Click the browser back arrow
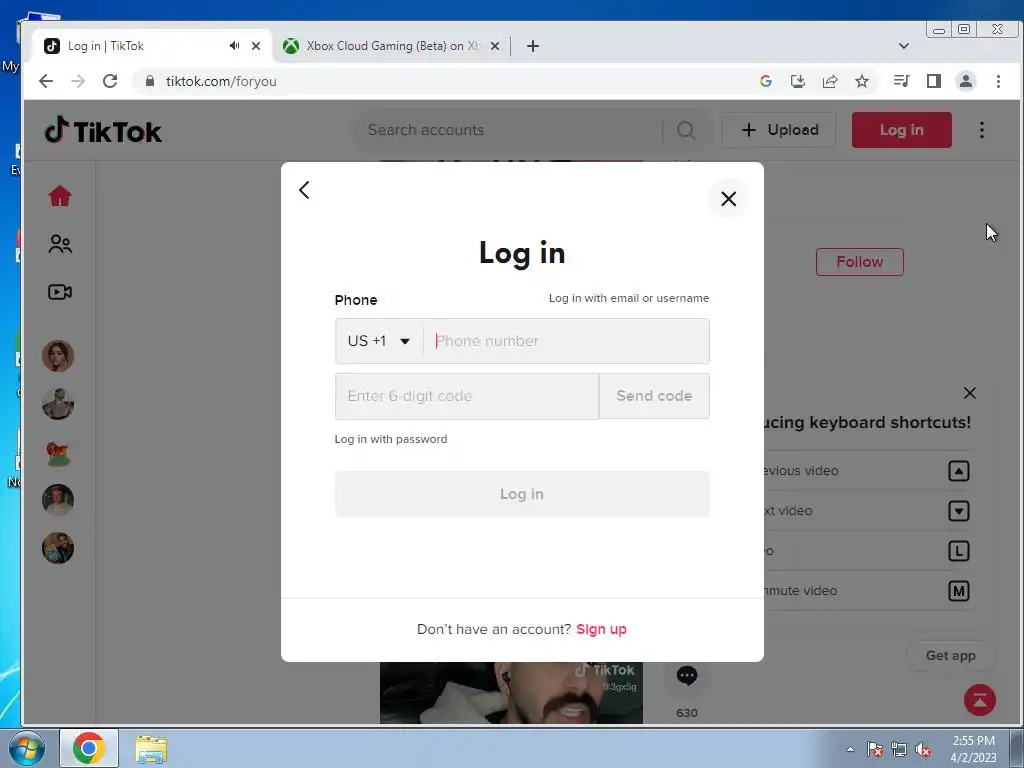This screenshot has width=1024, height=768. (x=46, y=81)
